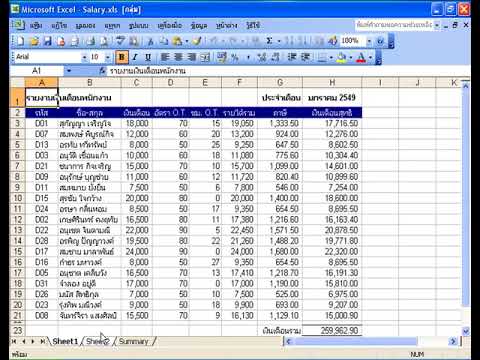This screenshot has height=360, width=480.
Task: Click the vertical scroll down arrow
Action: click(x=466, y=331)
